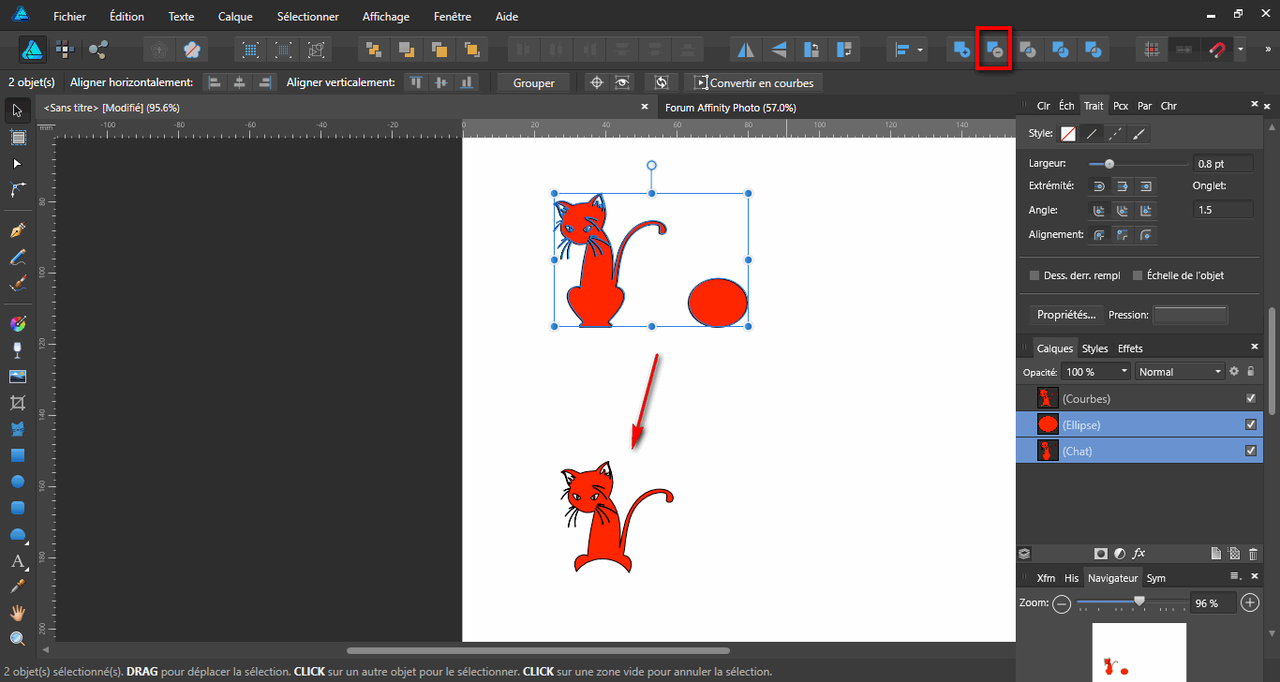1280x682 pixels.
Task: Set stroke style to dashed line
Action: (1116, 133)
